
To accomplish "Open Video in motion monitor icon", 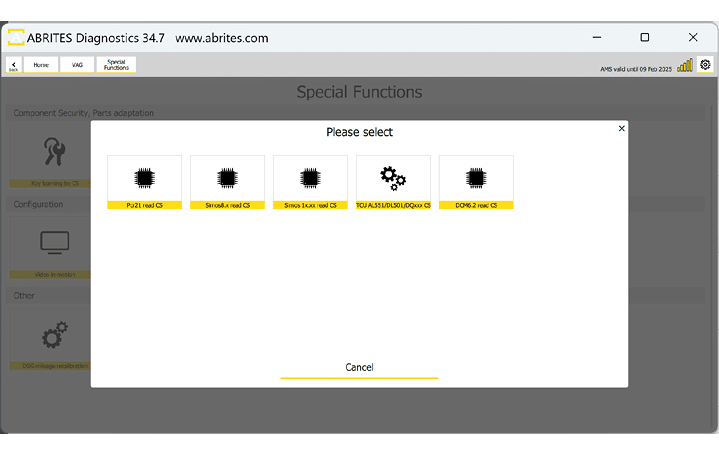I will pos(51,244).
